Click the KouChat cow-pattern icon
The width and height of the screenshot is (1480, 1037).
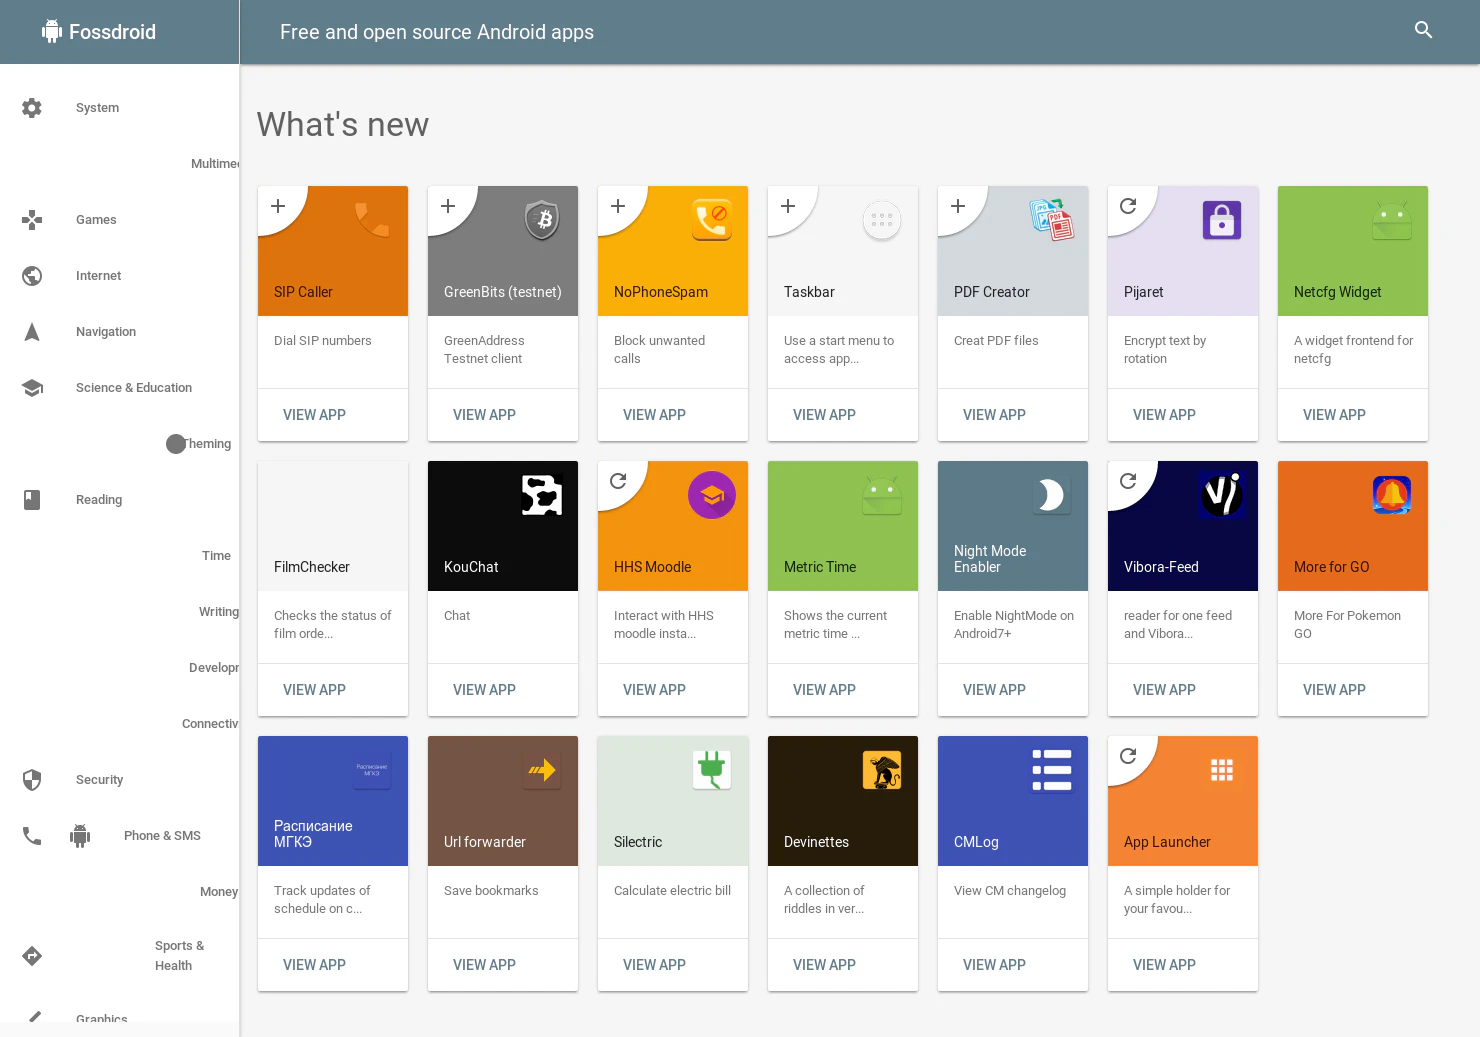coord(542,495)
